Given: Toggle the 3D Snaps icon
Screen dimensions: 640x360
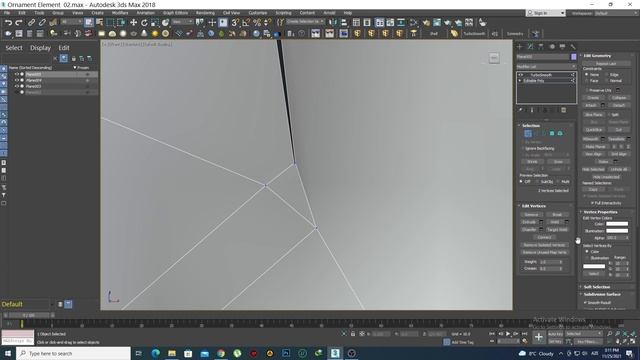Looking at the screenshot, I should 235,22.
